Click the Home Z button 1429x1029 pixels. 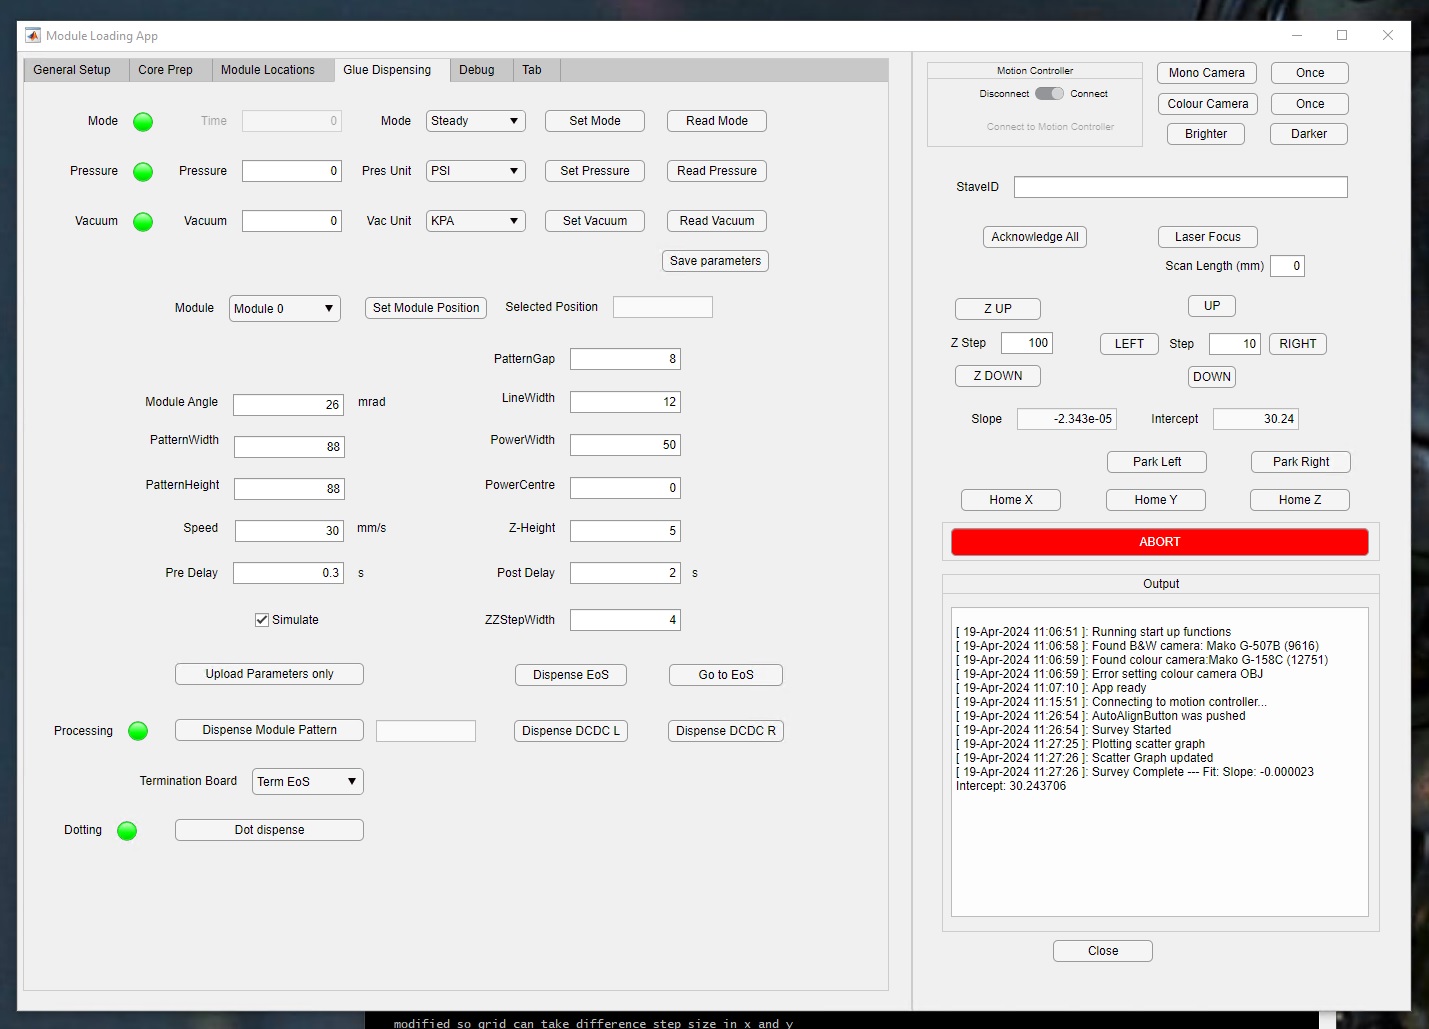point(1300,500)
